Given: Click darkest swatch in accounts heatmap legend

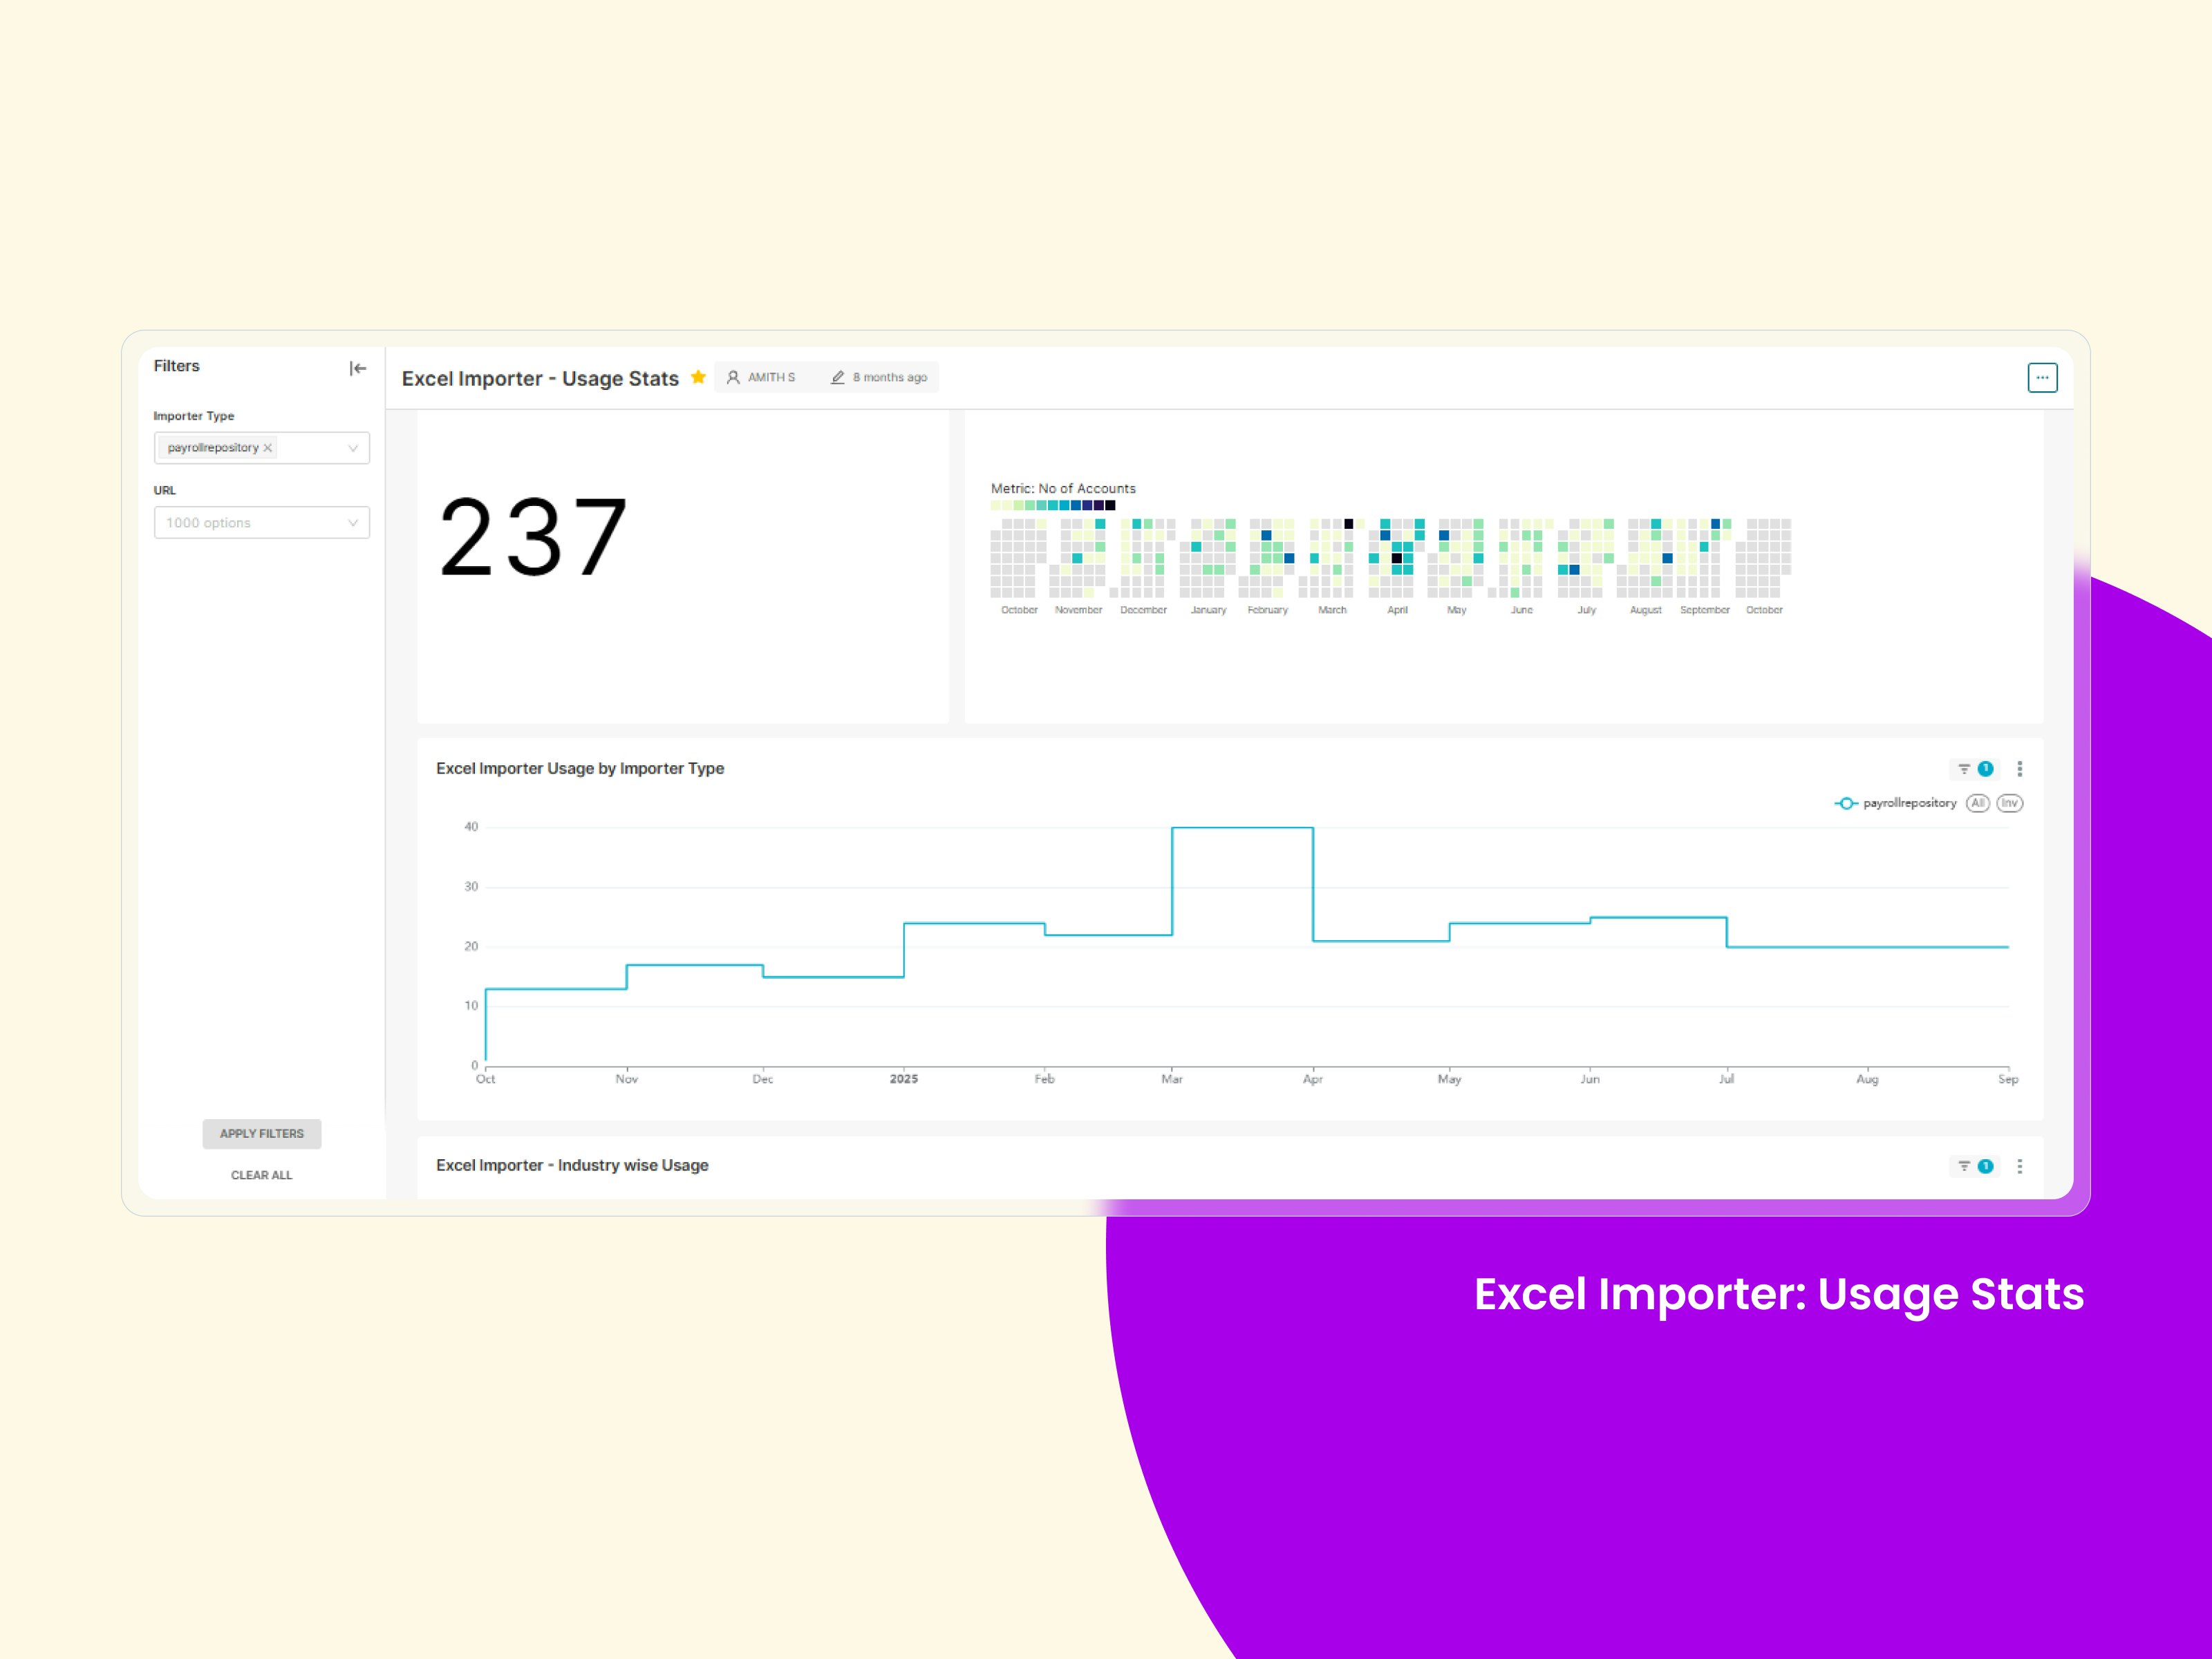Looking at the screenshot, I should click(x=1110, y=506).
